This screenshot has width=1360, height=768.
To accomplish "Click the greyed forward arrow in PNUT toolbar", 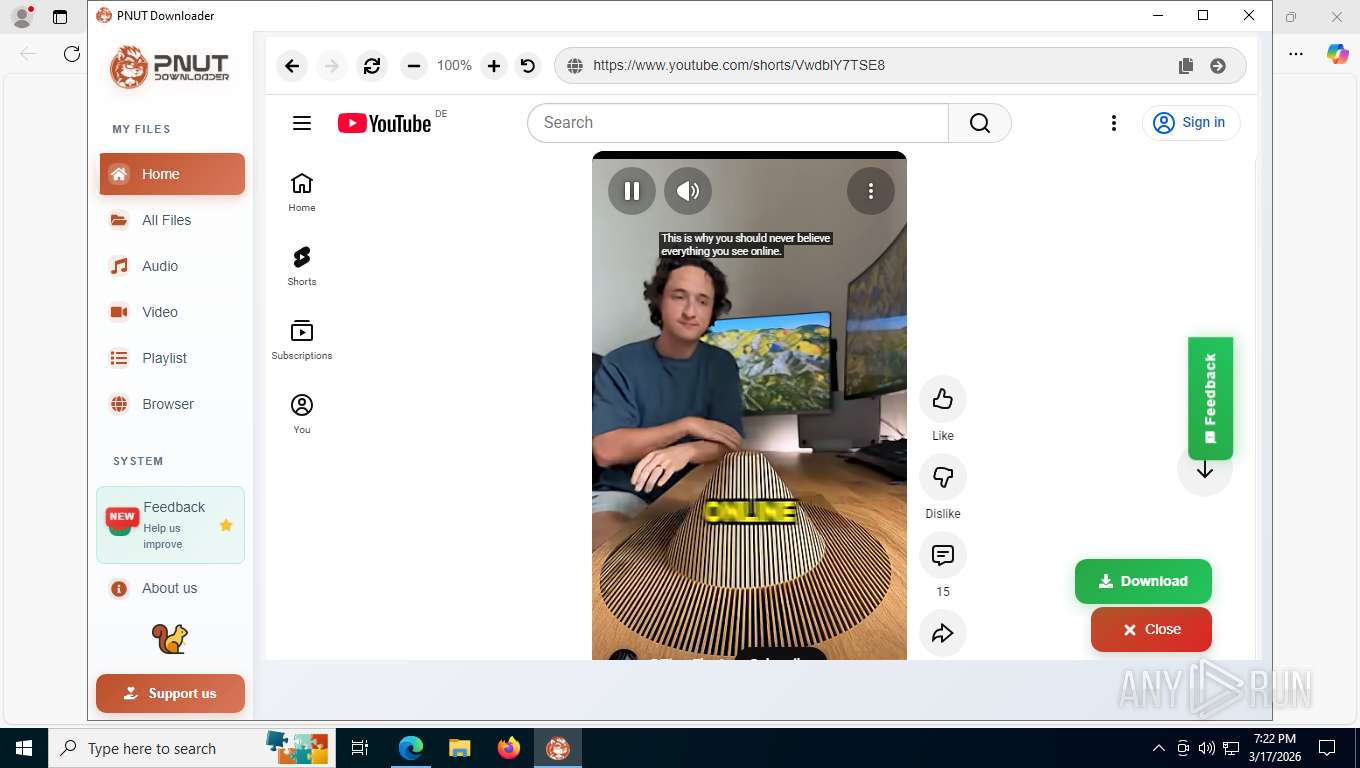I will [332, 66].
